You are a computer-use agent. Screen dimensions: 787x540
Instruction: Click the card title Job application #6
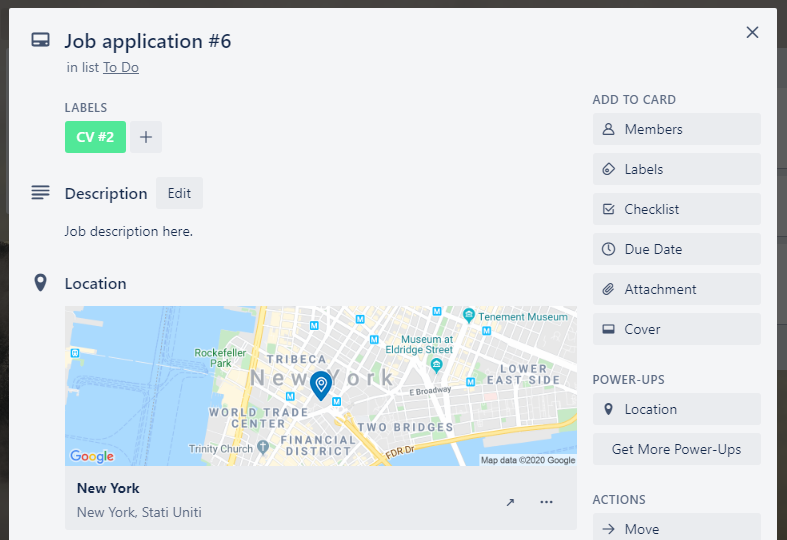148,41
